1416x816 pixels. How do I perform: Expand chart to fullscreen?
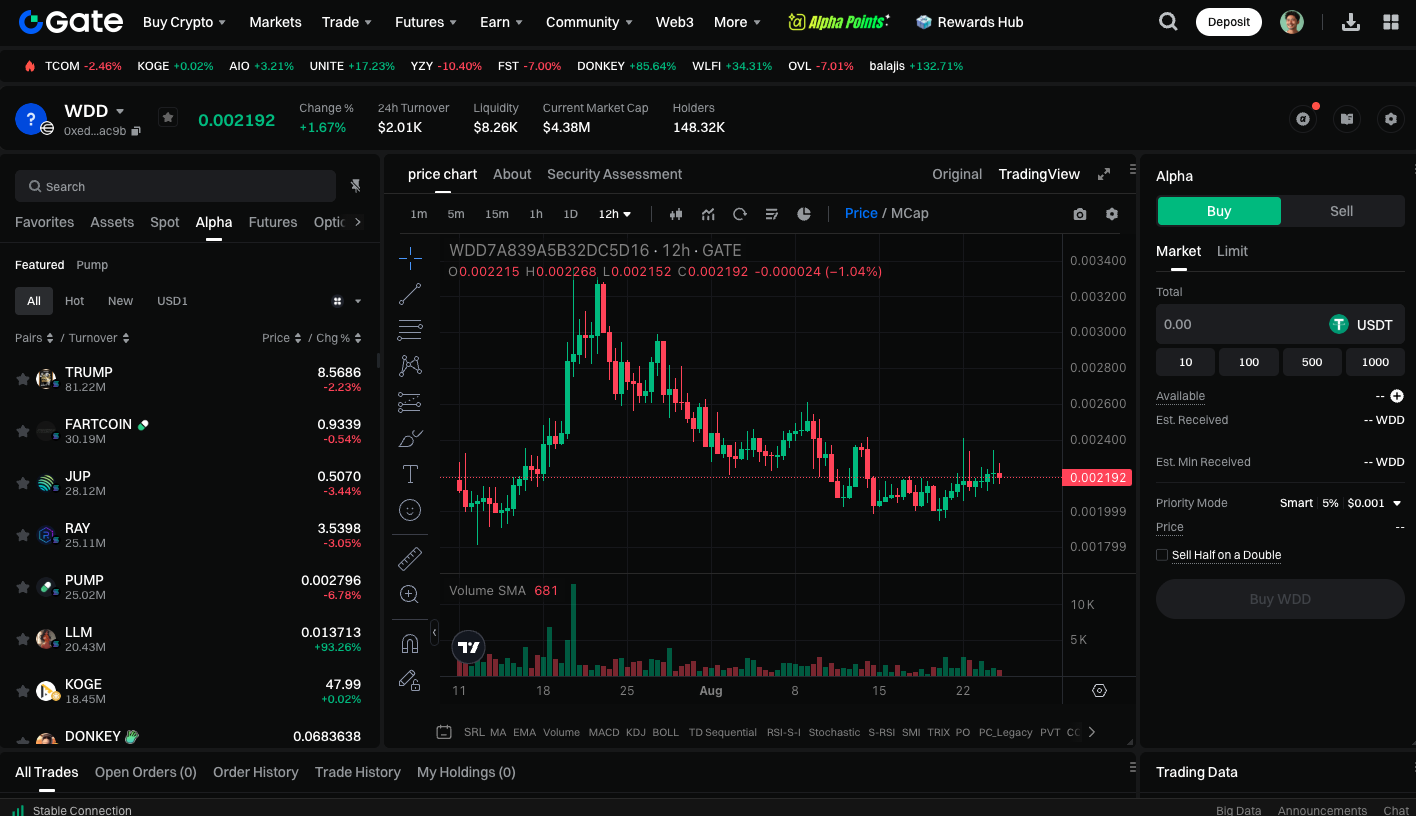tap(1104, 174)
